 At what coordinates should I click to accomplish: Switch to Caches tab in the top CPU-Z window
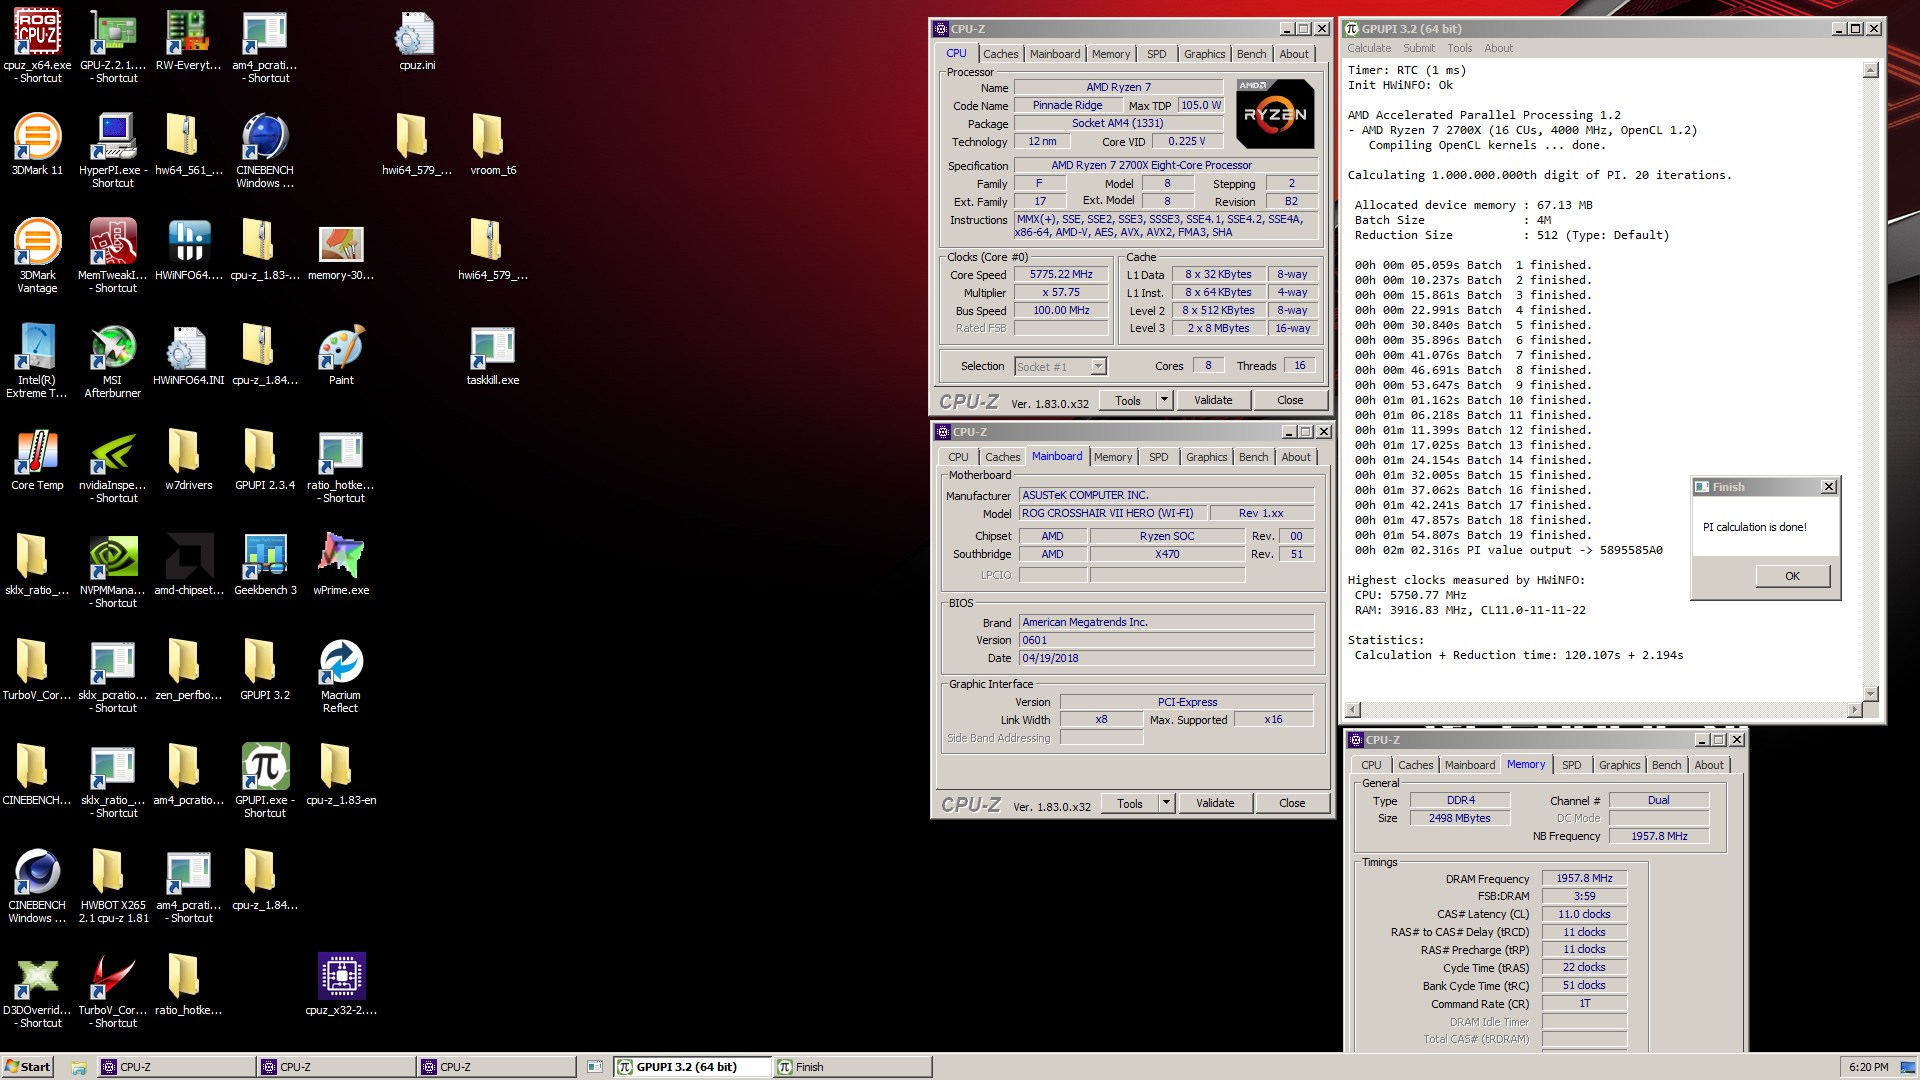1000,54
